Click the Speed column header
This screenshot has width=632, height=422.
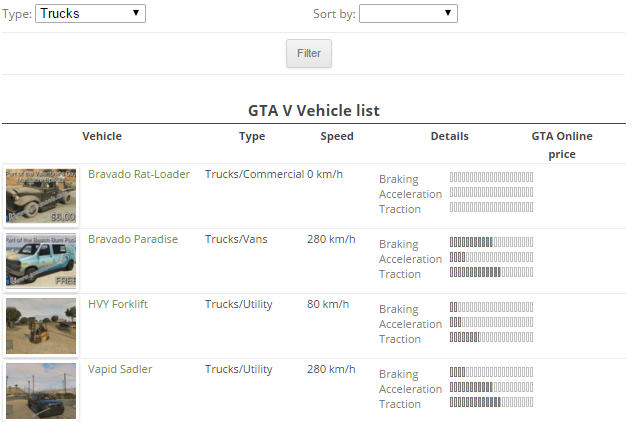pos(337,136)
